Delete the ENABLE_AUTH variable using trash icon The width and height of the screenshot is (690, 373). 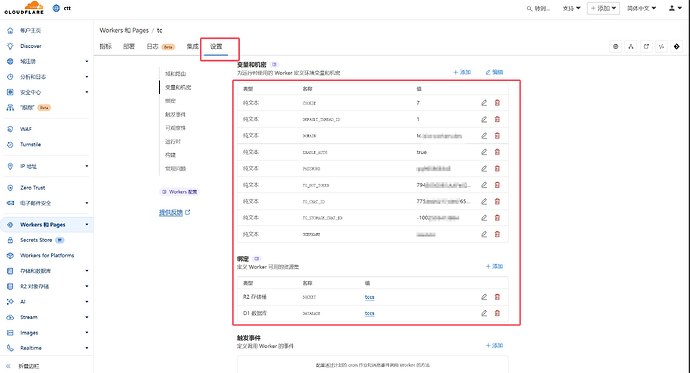pyautogui.click(x=497, y=152)
